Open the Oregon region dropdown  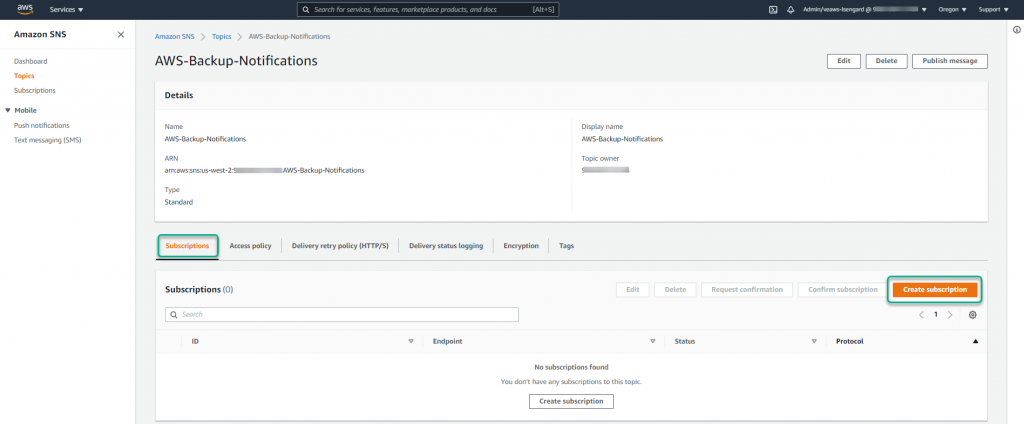952,10
